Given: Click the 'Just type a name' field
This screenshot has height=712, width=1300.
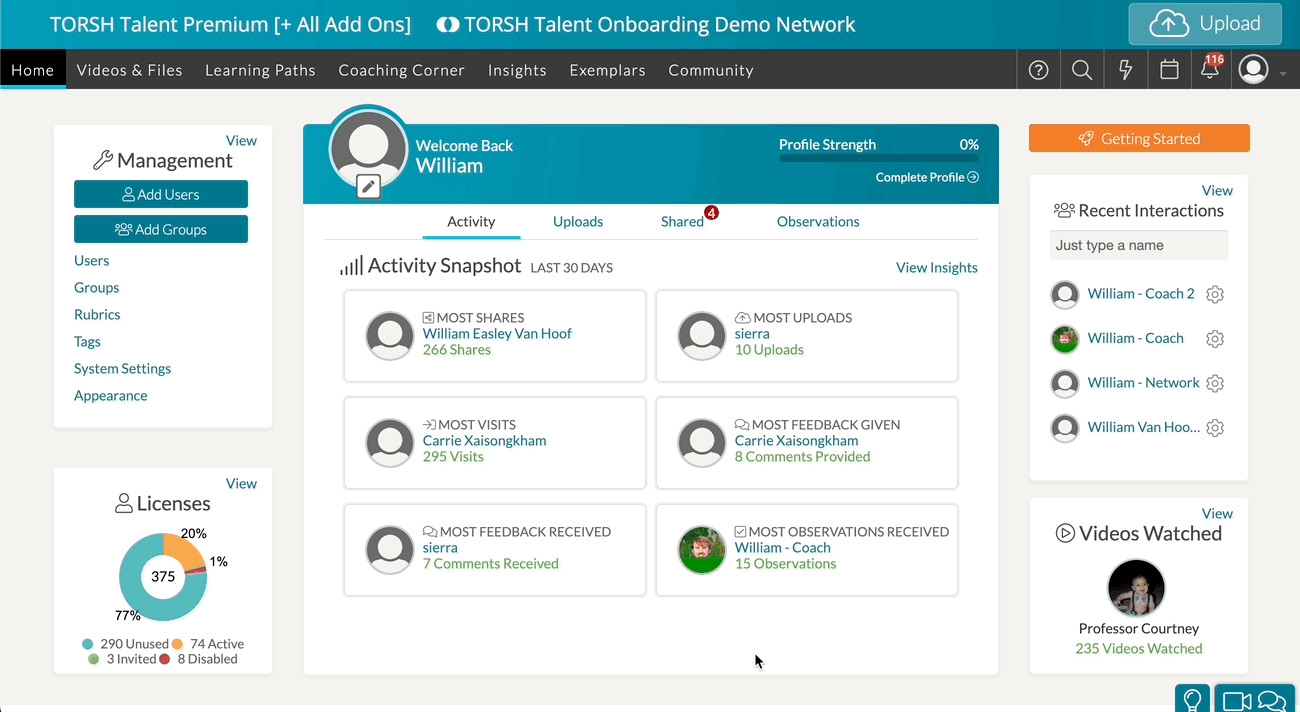Looking at the screenshot, I should (x=1138, y=245).
